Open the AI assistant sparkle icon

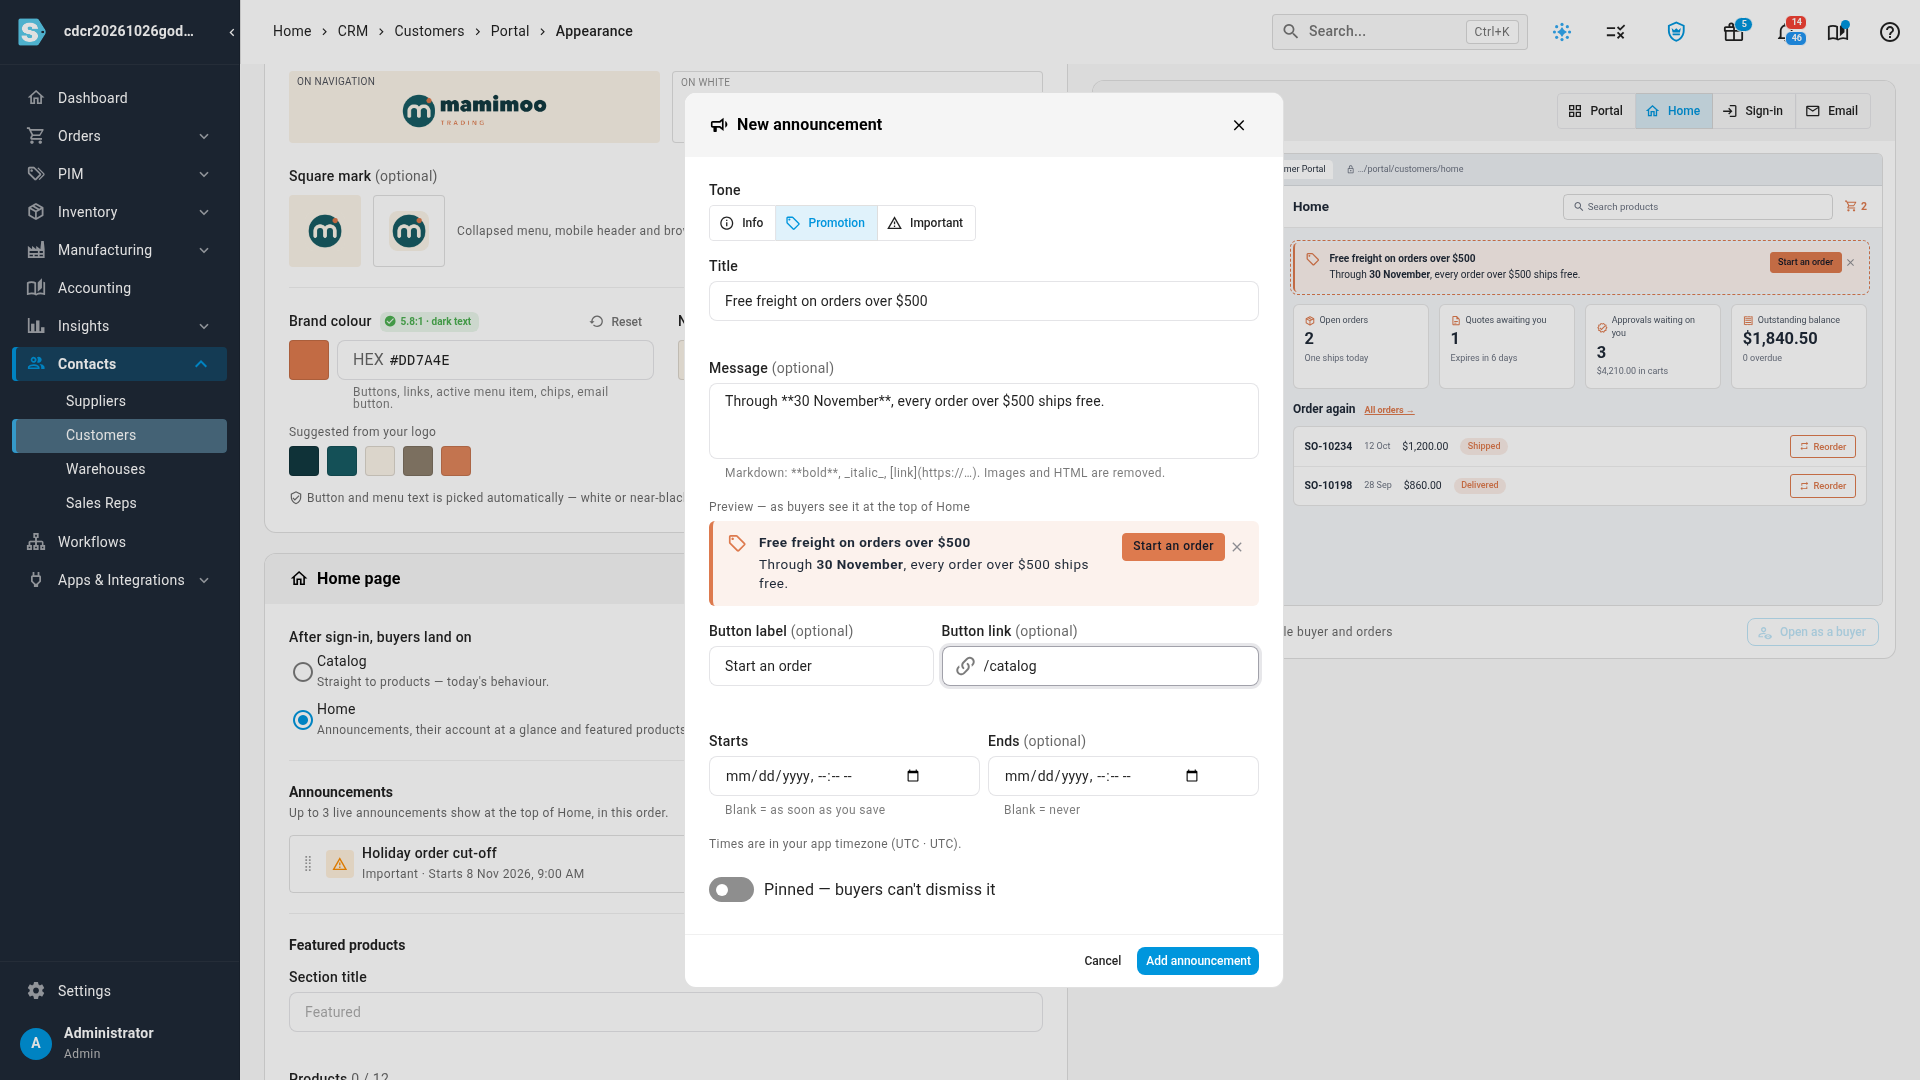[1562, 32]
